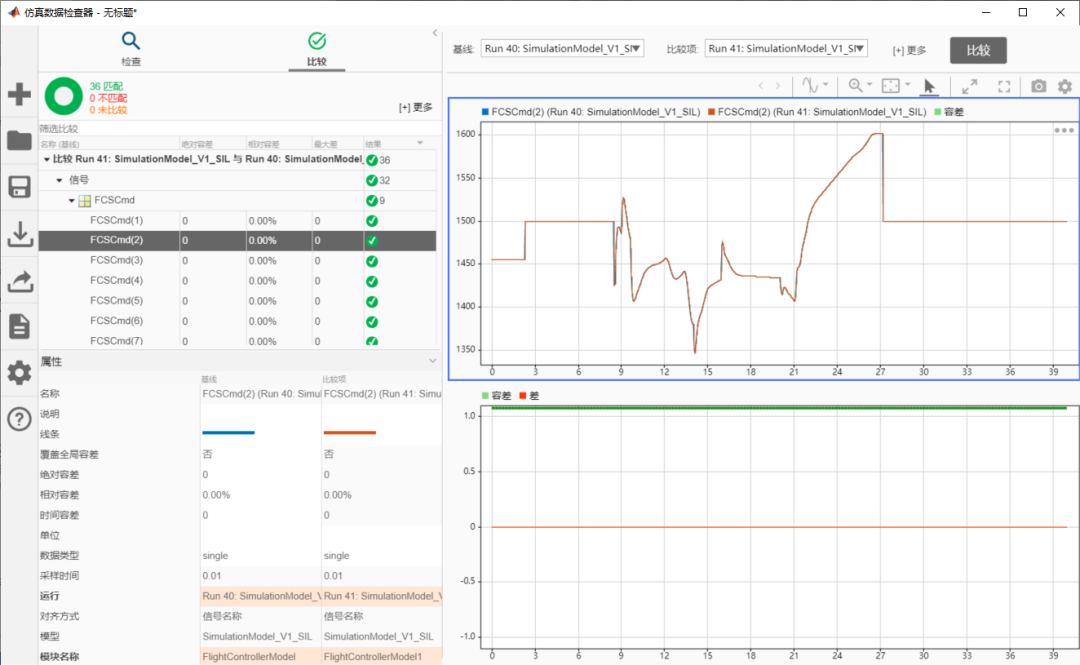Switch to the 检查 tab
Viewport: 1080px width, 665px height.
(131, 49)
